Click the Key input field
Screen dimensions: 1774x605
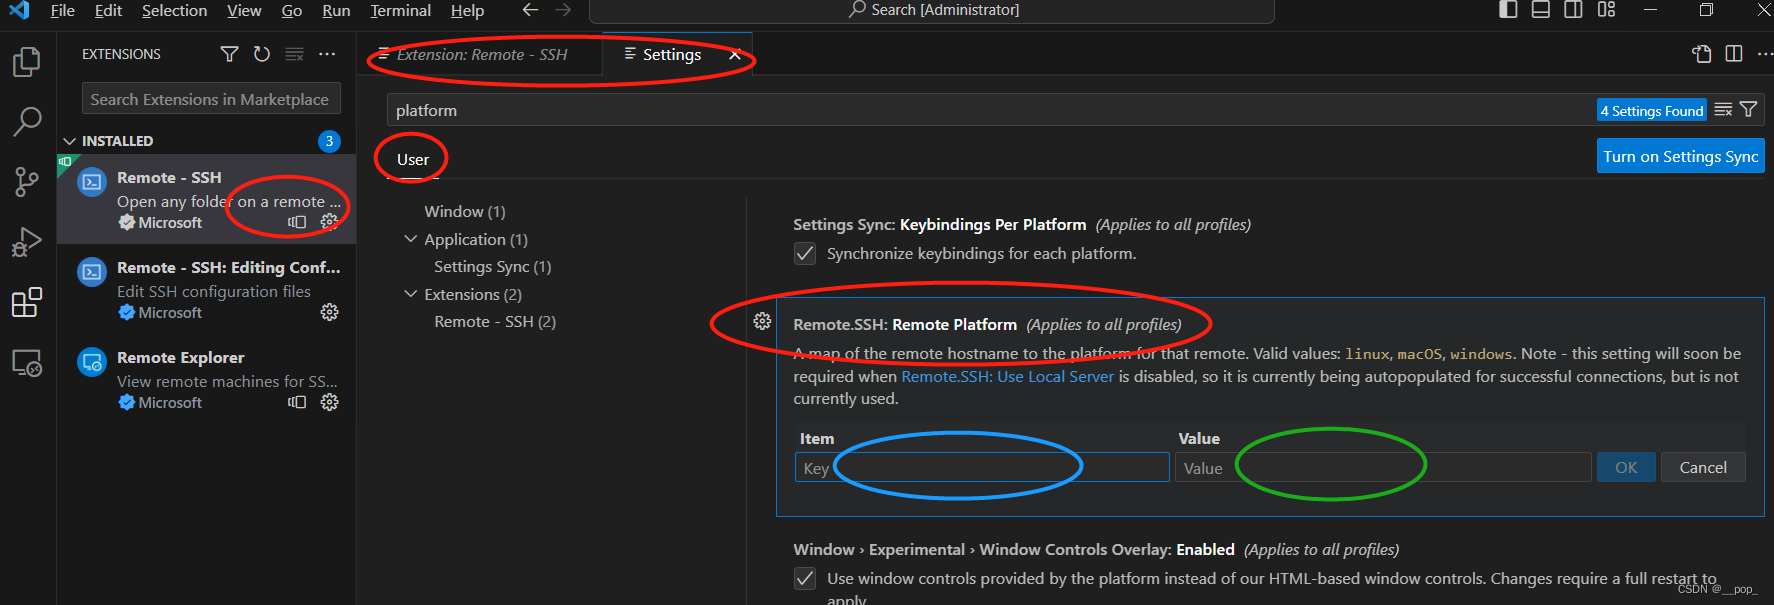click(982, 468)
